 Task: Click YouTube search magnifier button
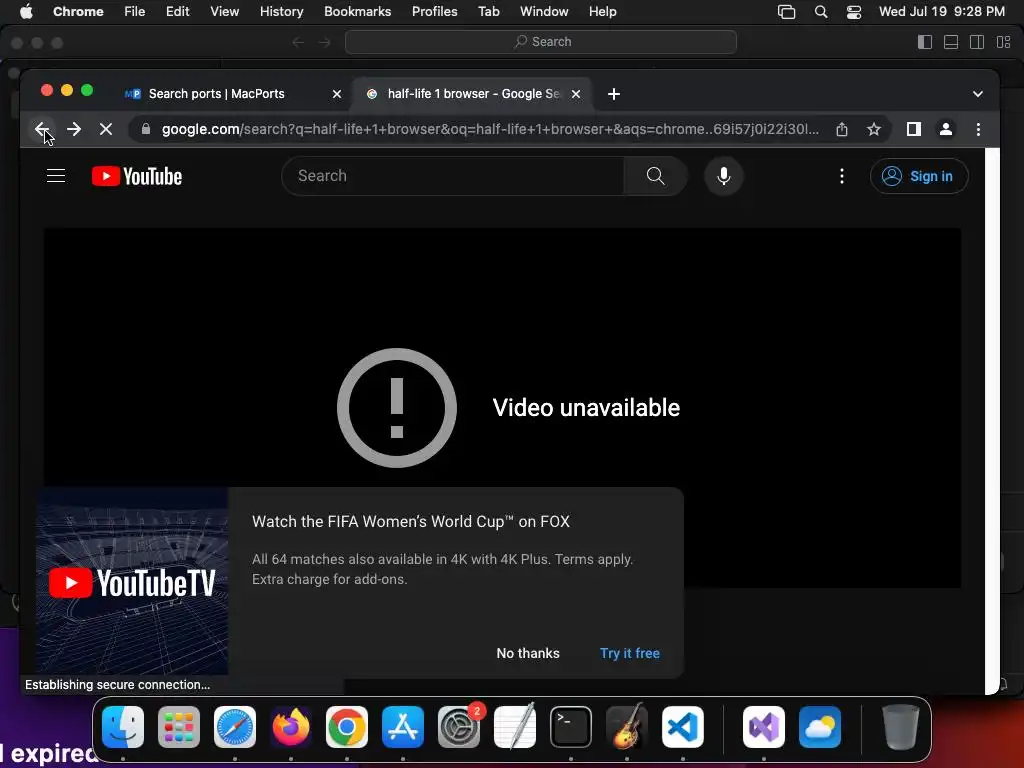(656, 176)
